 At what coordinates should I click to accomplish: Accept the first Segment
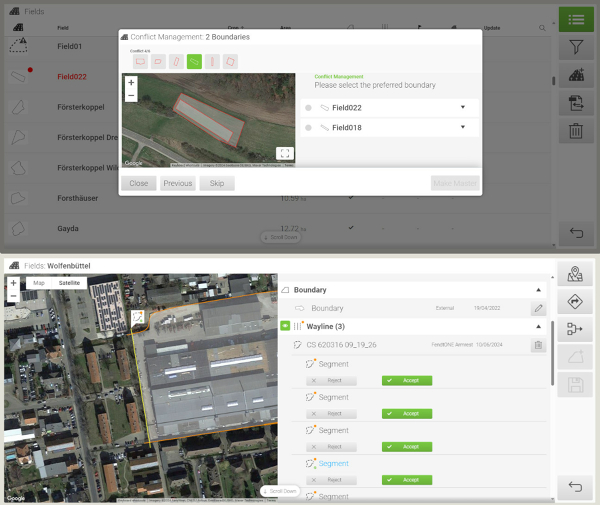pyautogui.click(x=407, y=381)
